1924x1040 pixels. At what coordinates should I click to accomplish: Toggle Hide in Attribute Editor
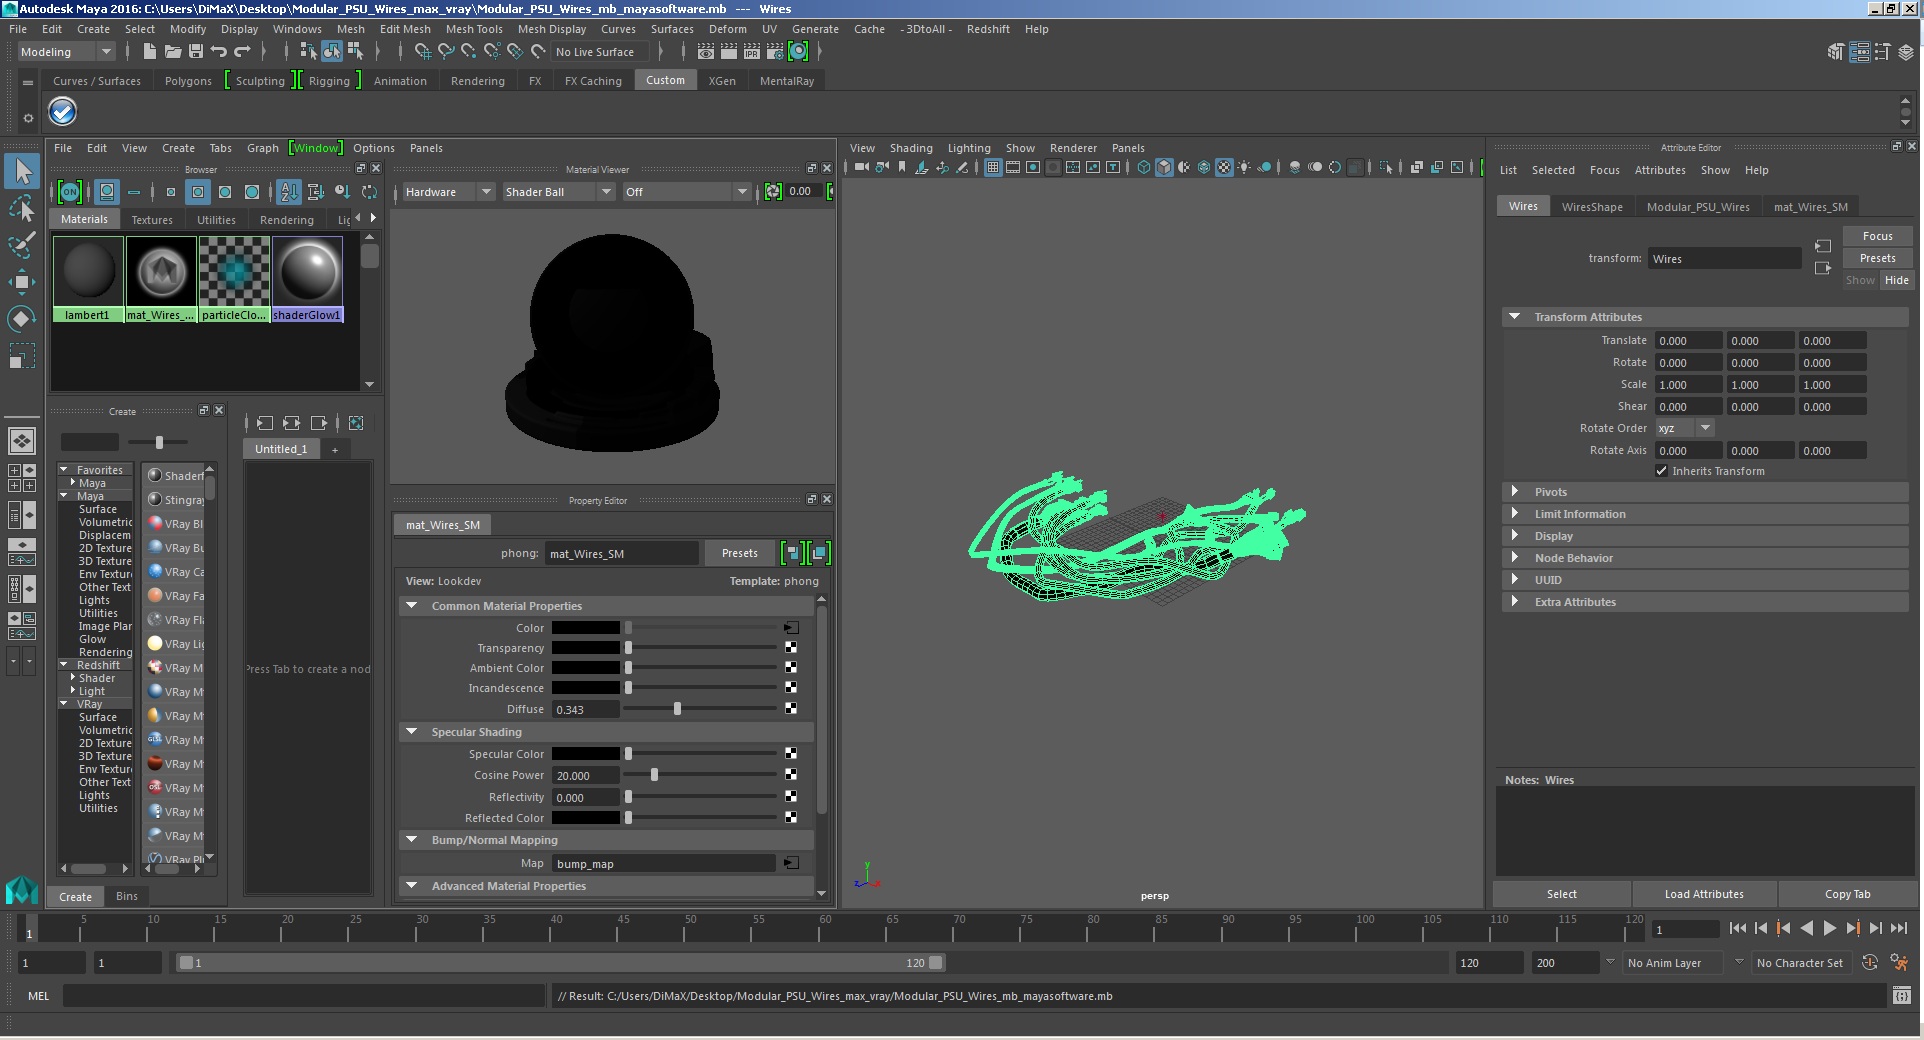[x=1896, y=280]
